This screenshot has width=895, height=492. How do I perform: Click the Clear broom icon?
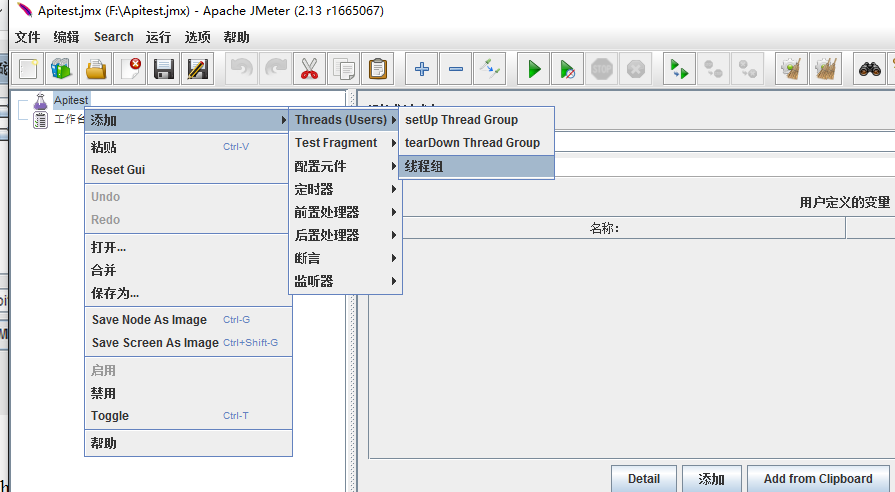[x=791, y=69]
